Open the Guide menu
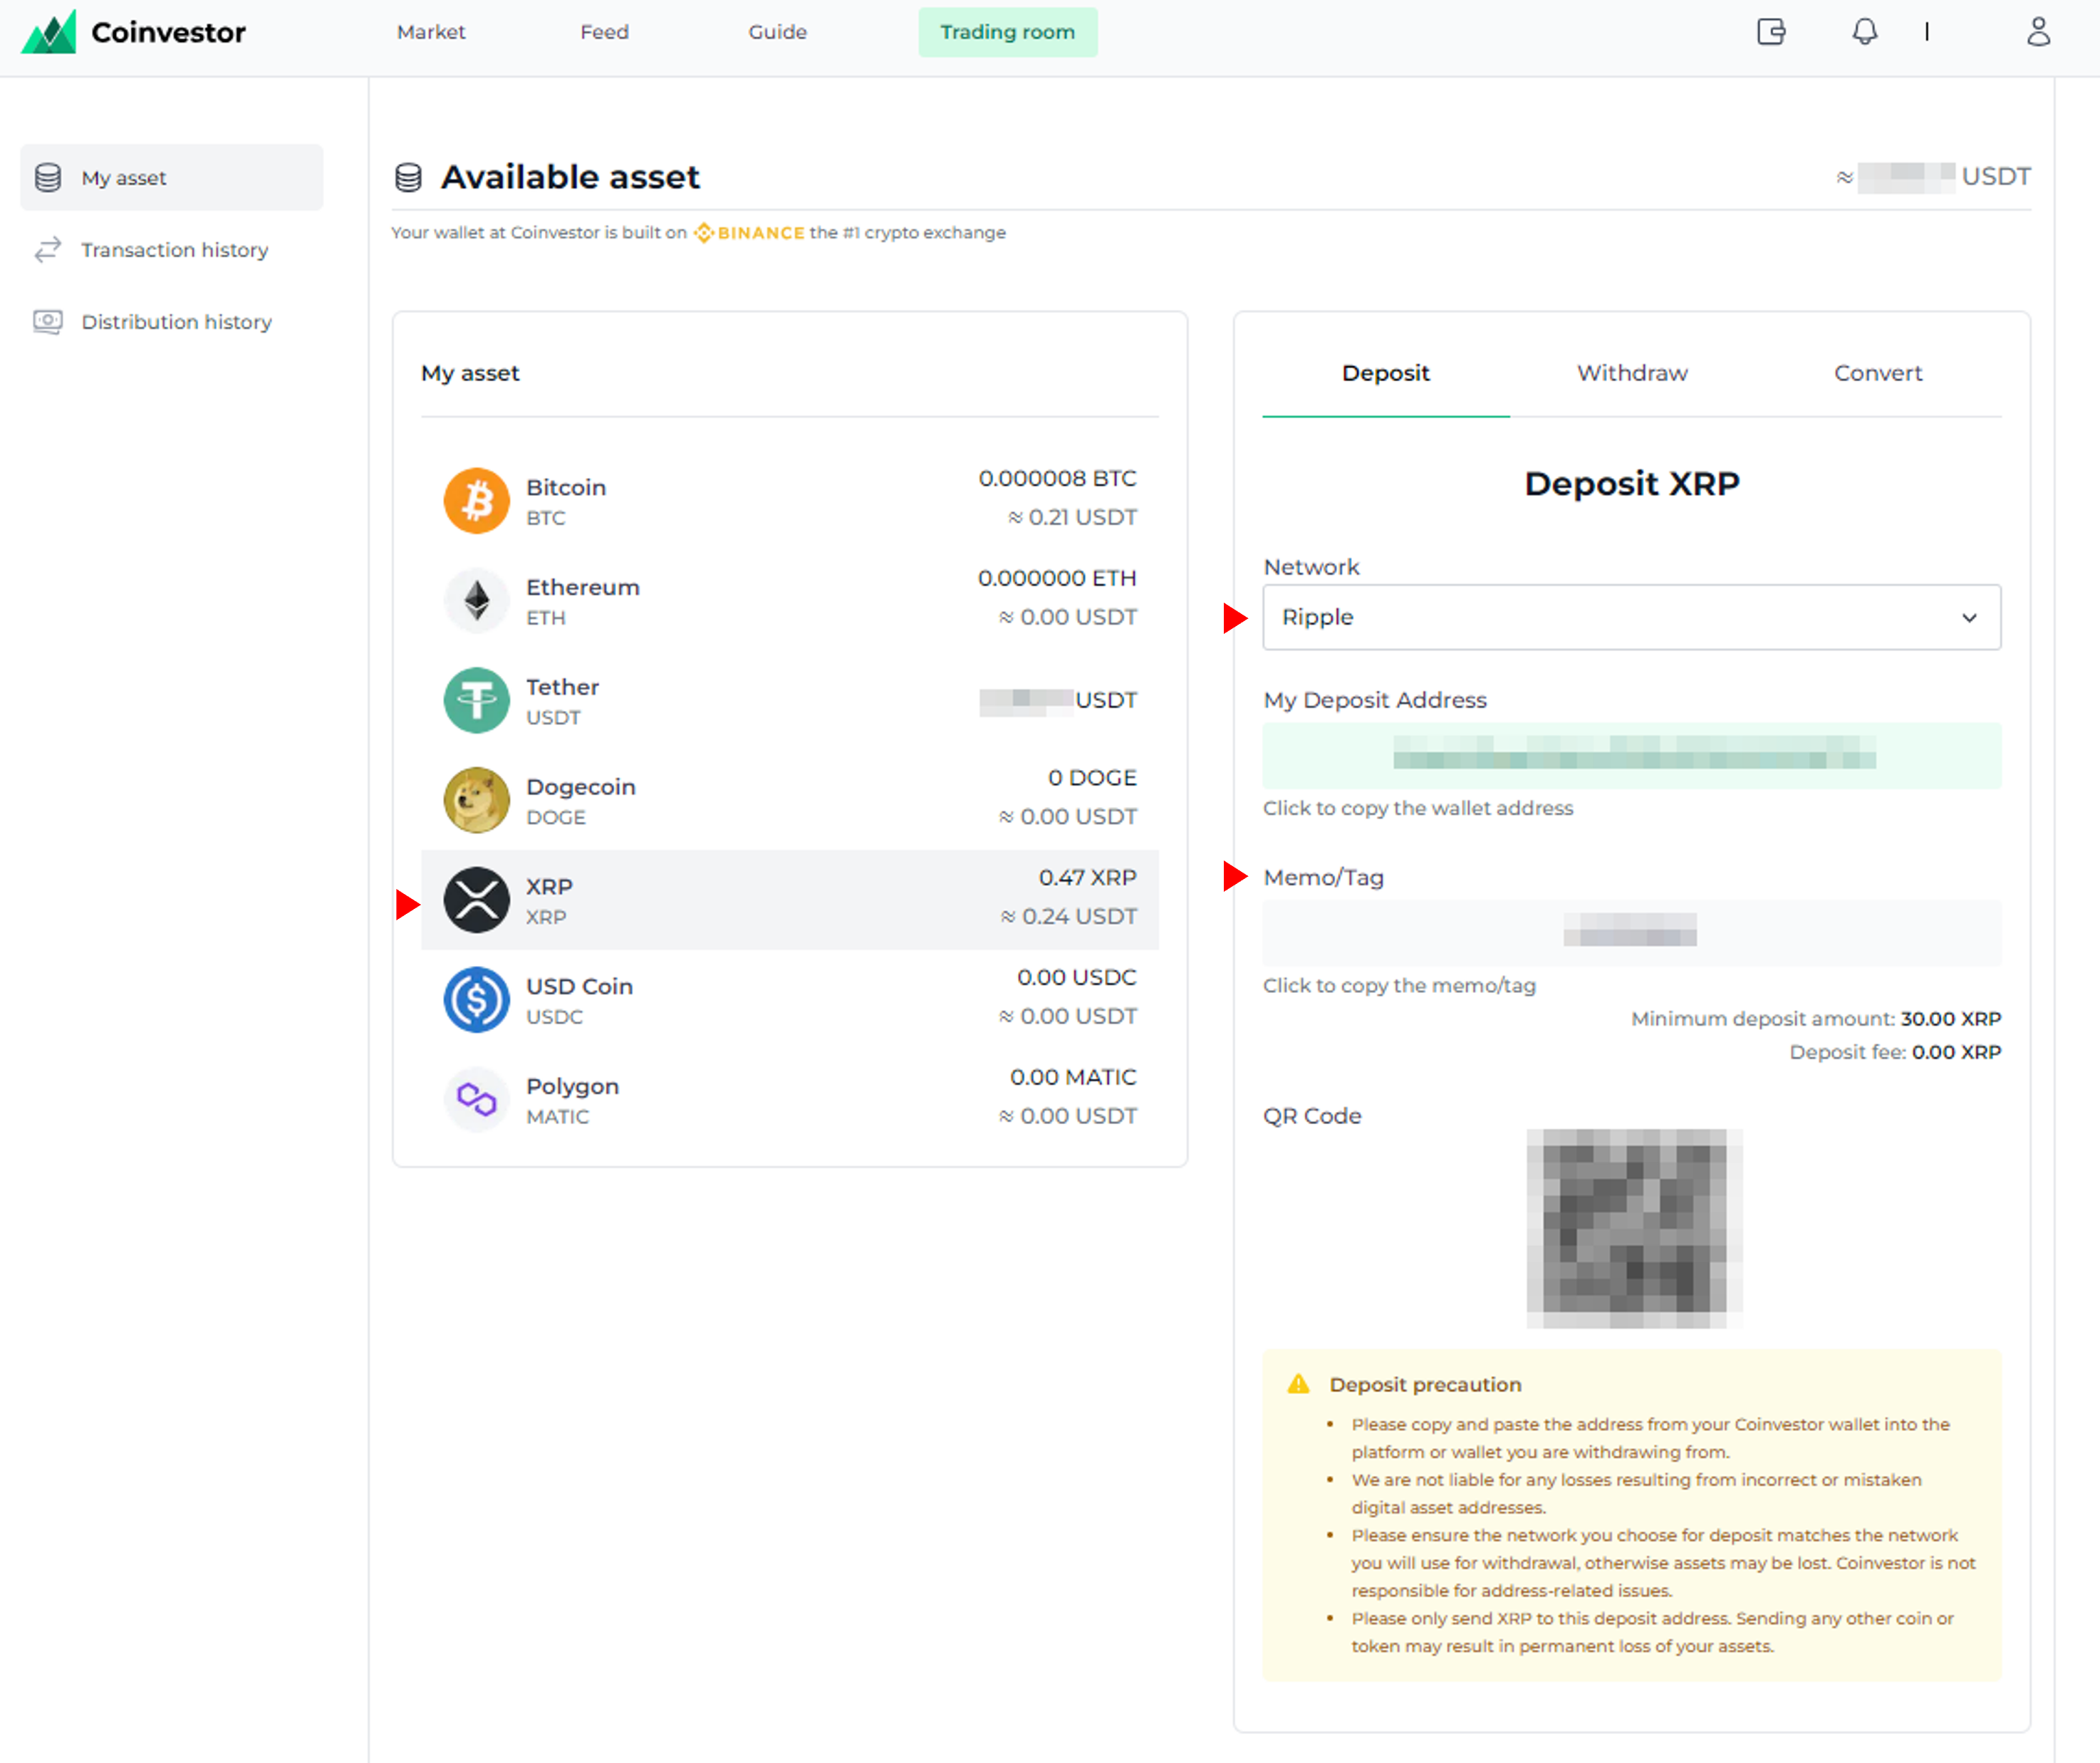2100x1763 pixels. pos(777,32)
